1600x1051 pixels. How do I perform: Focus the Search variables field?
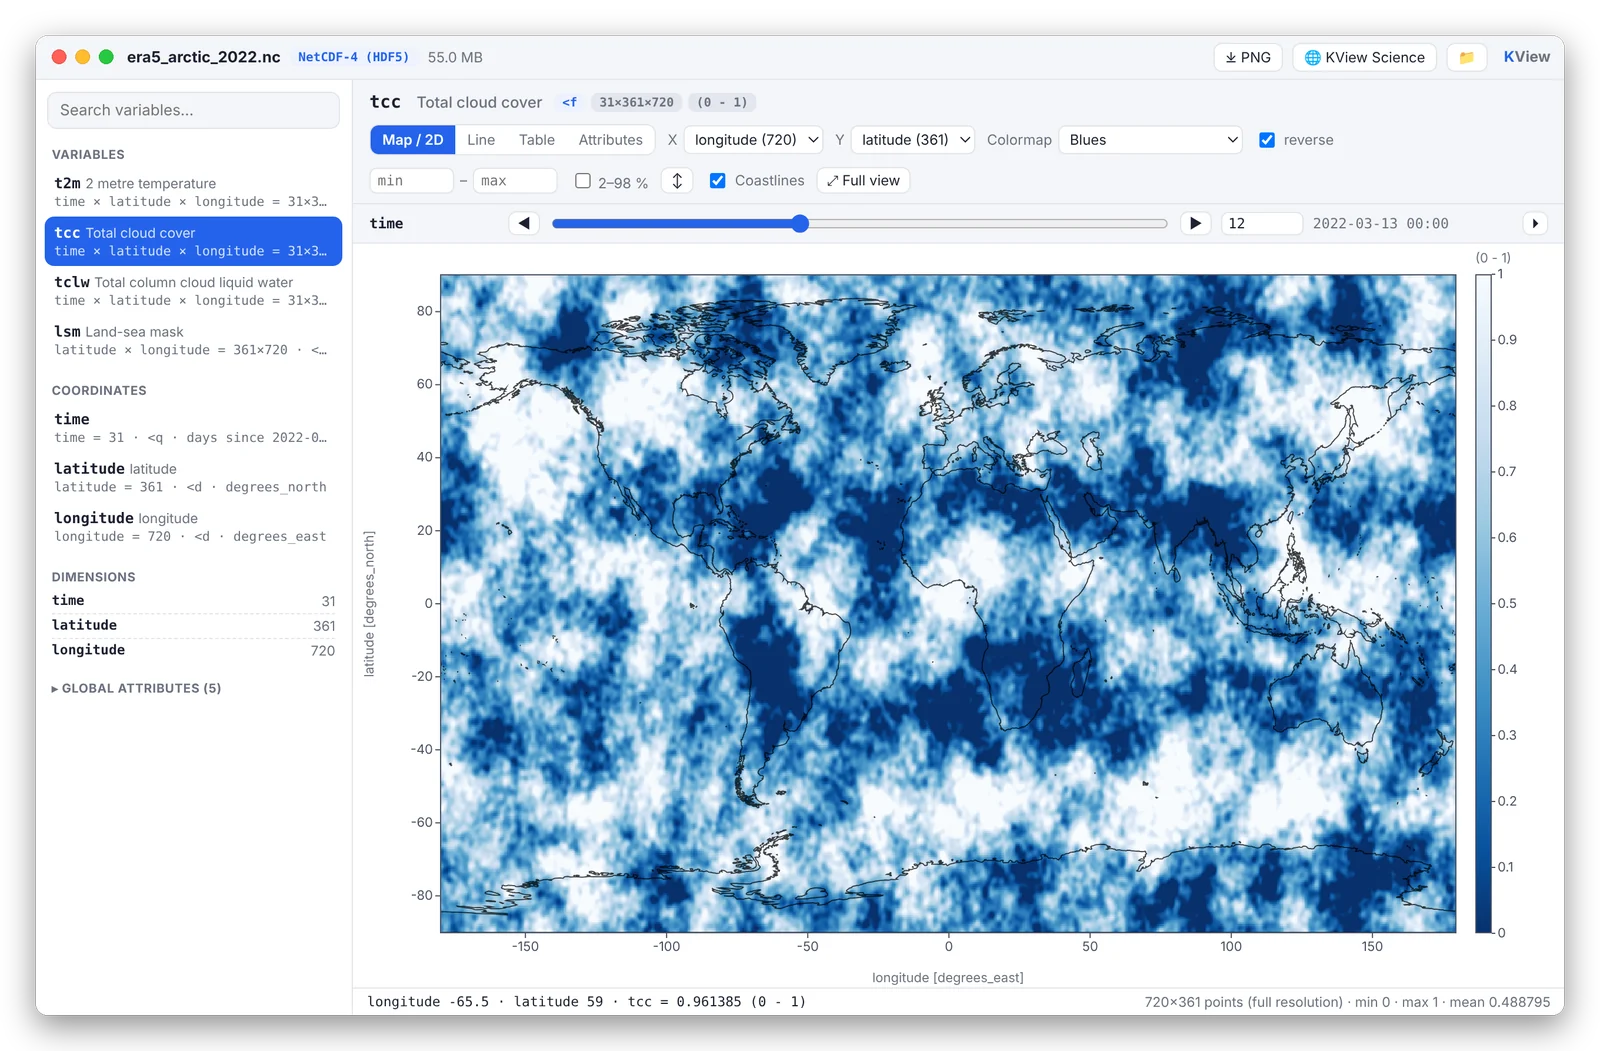193,110
